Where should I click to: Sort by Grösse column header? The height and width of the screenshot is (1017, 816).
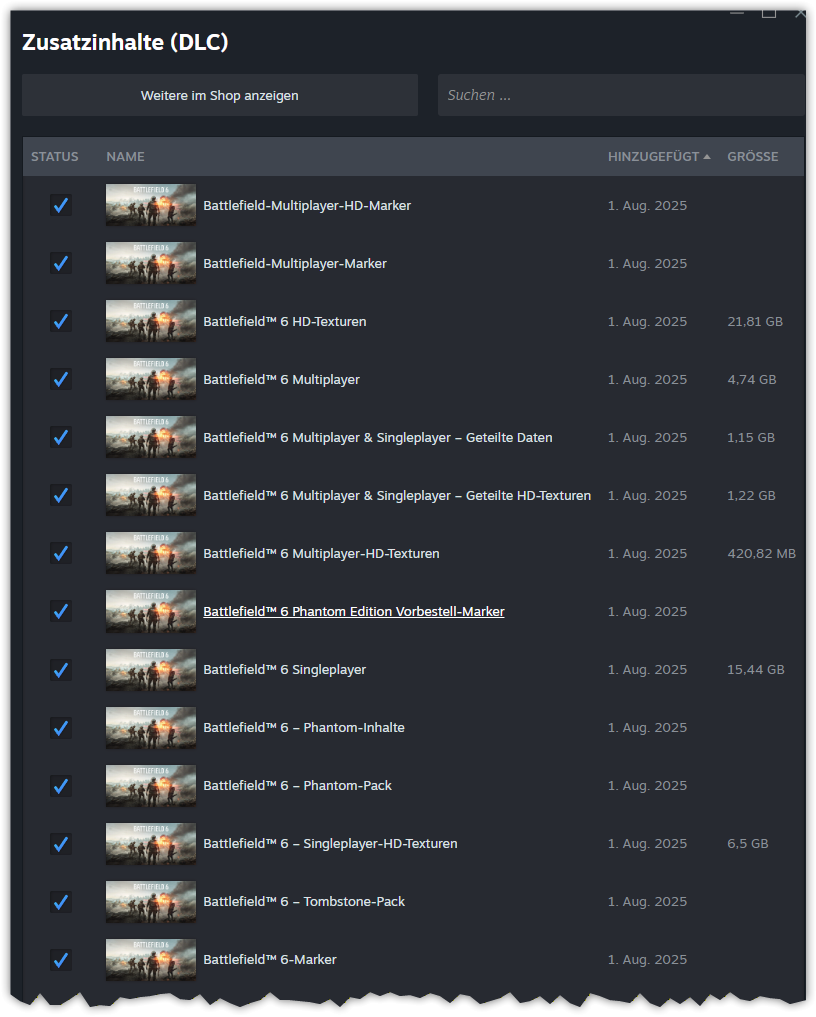coord(752,157)
